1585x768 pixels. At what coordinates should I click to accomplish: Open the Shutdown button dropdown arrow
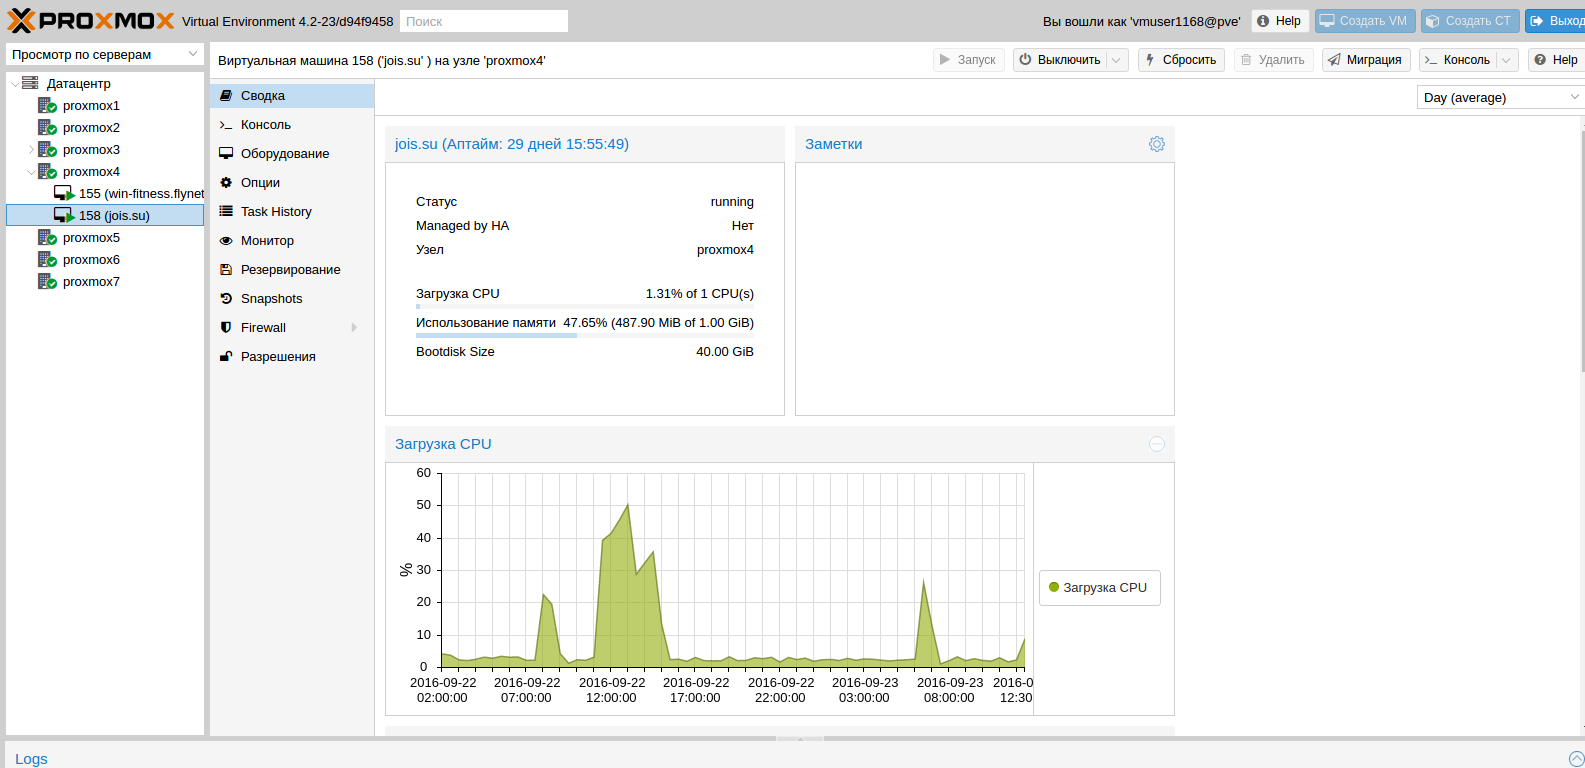tap(1117, 60)
